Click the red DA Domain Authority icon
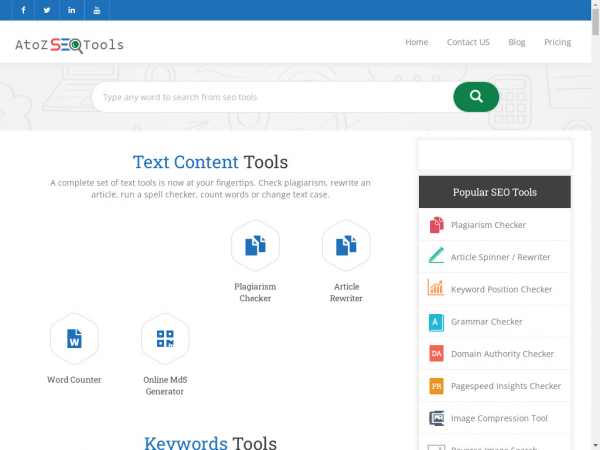The height and width of the screenshot is (450, 600). click(x=436, y=354)
